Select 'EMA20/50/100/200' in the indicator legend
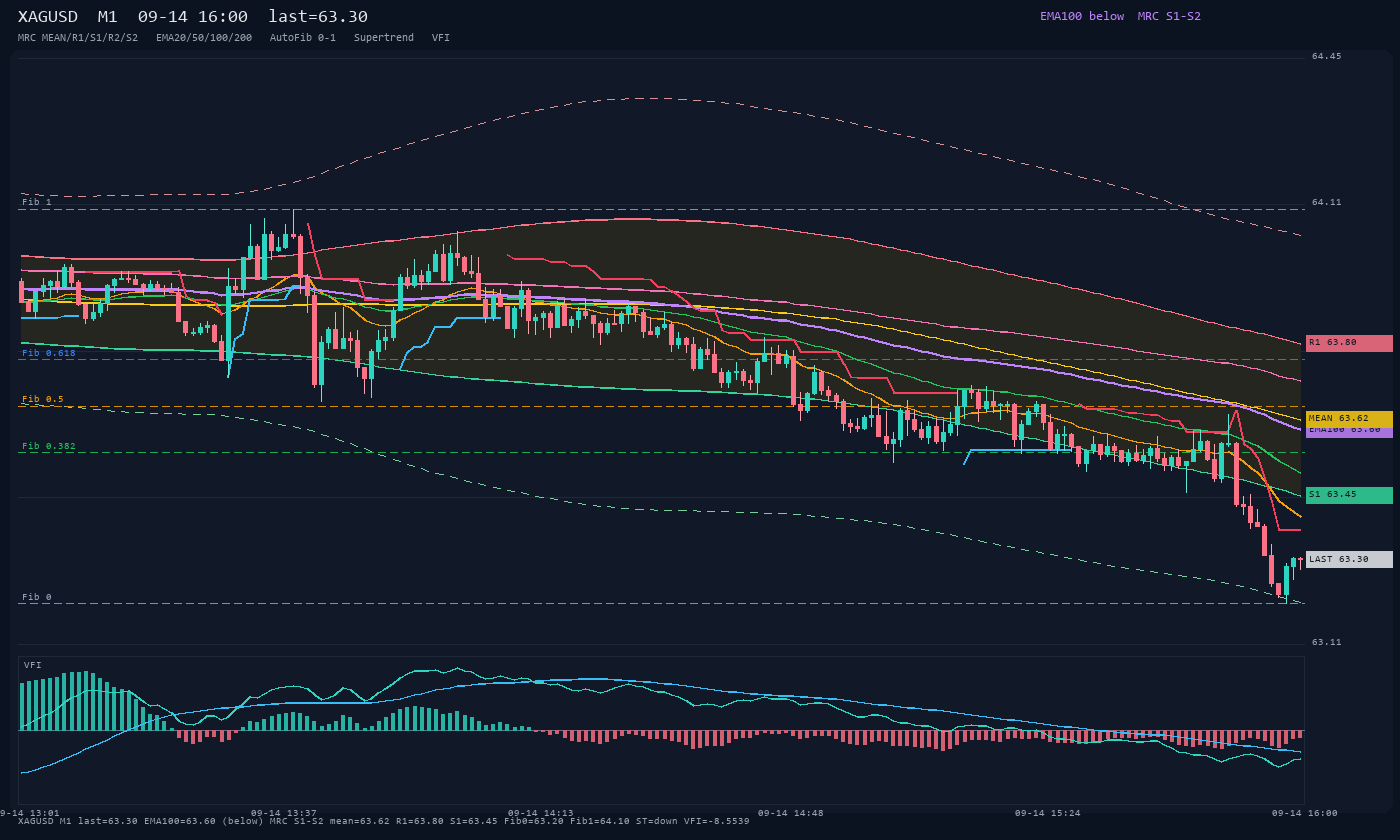Viewport: 1400px width, 840px height. coord(204,38)
